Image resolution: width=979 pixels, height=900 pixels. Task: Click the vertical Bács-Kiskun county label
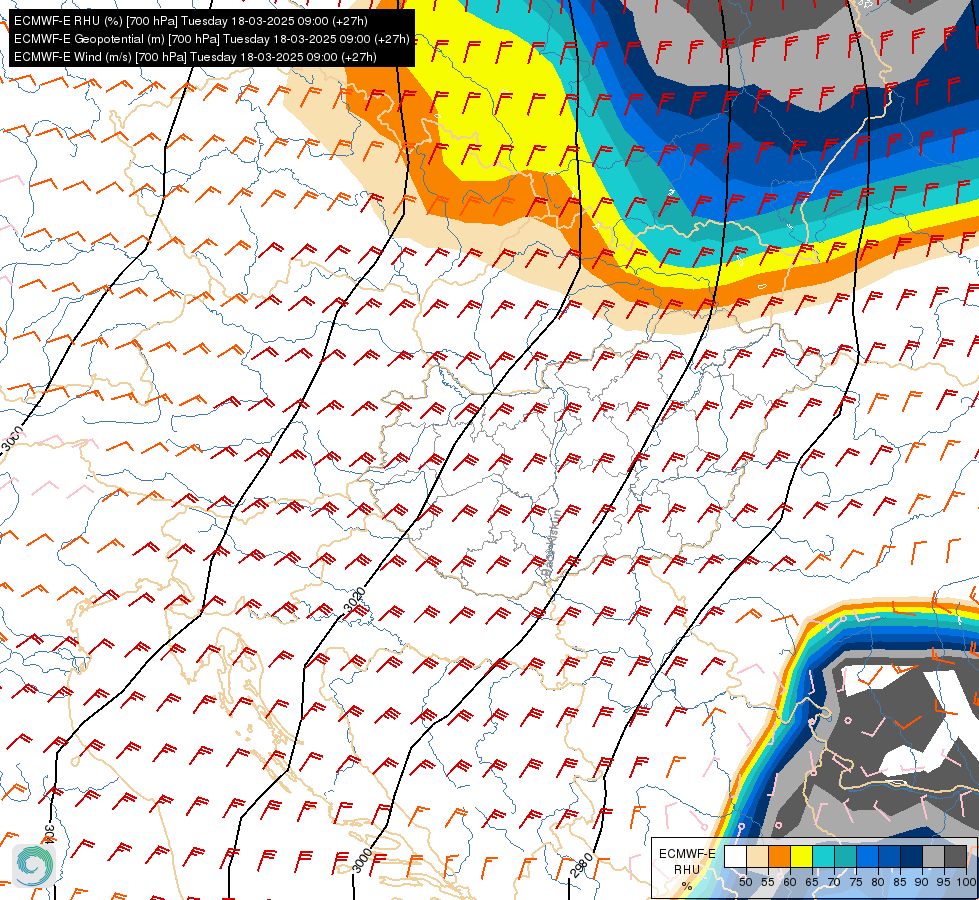551,542
